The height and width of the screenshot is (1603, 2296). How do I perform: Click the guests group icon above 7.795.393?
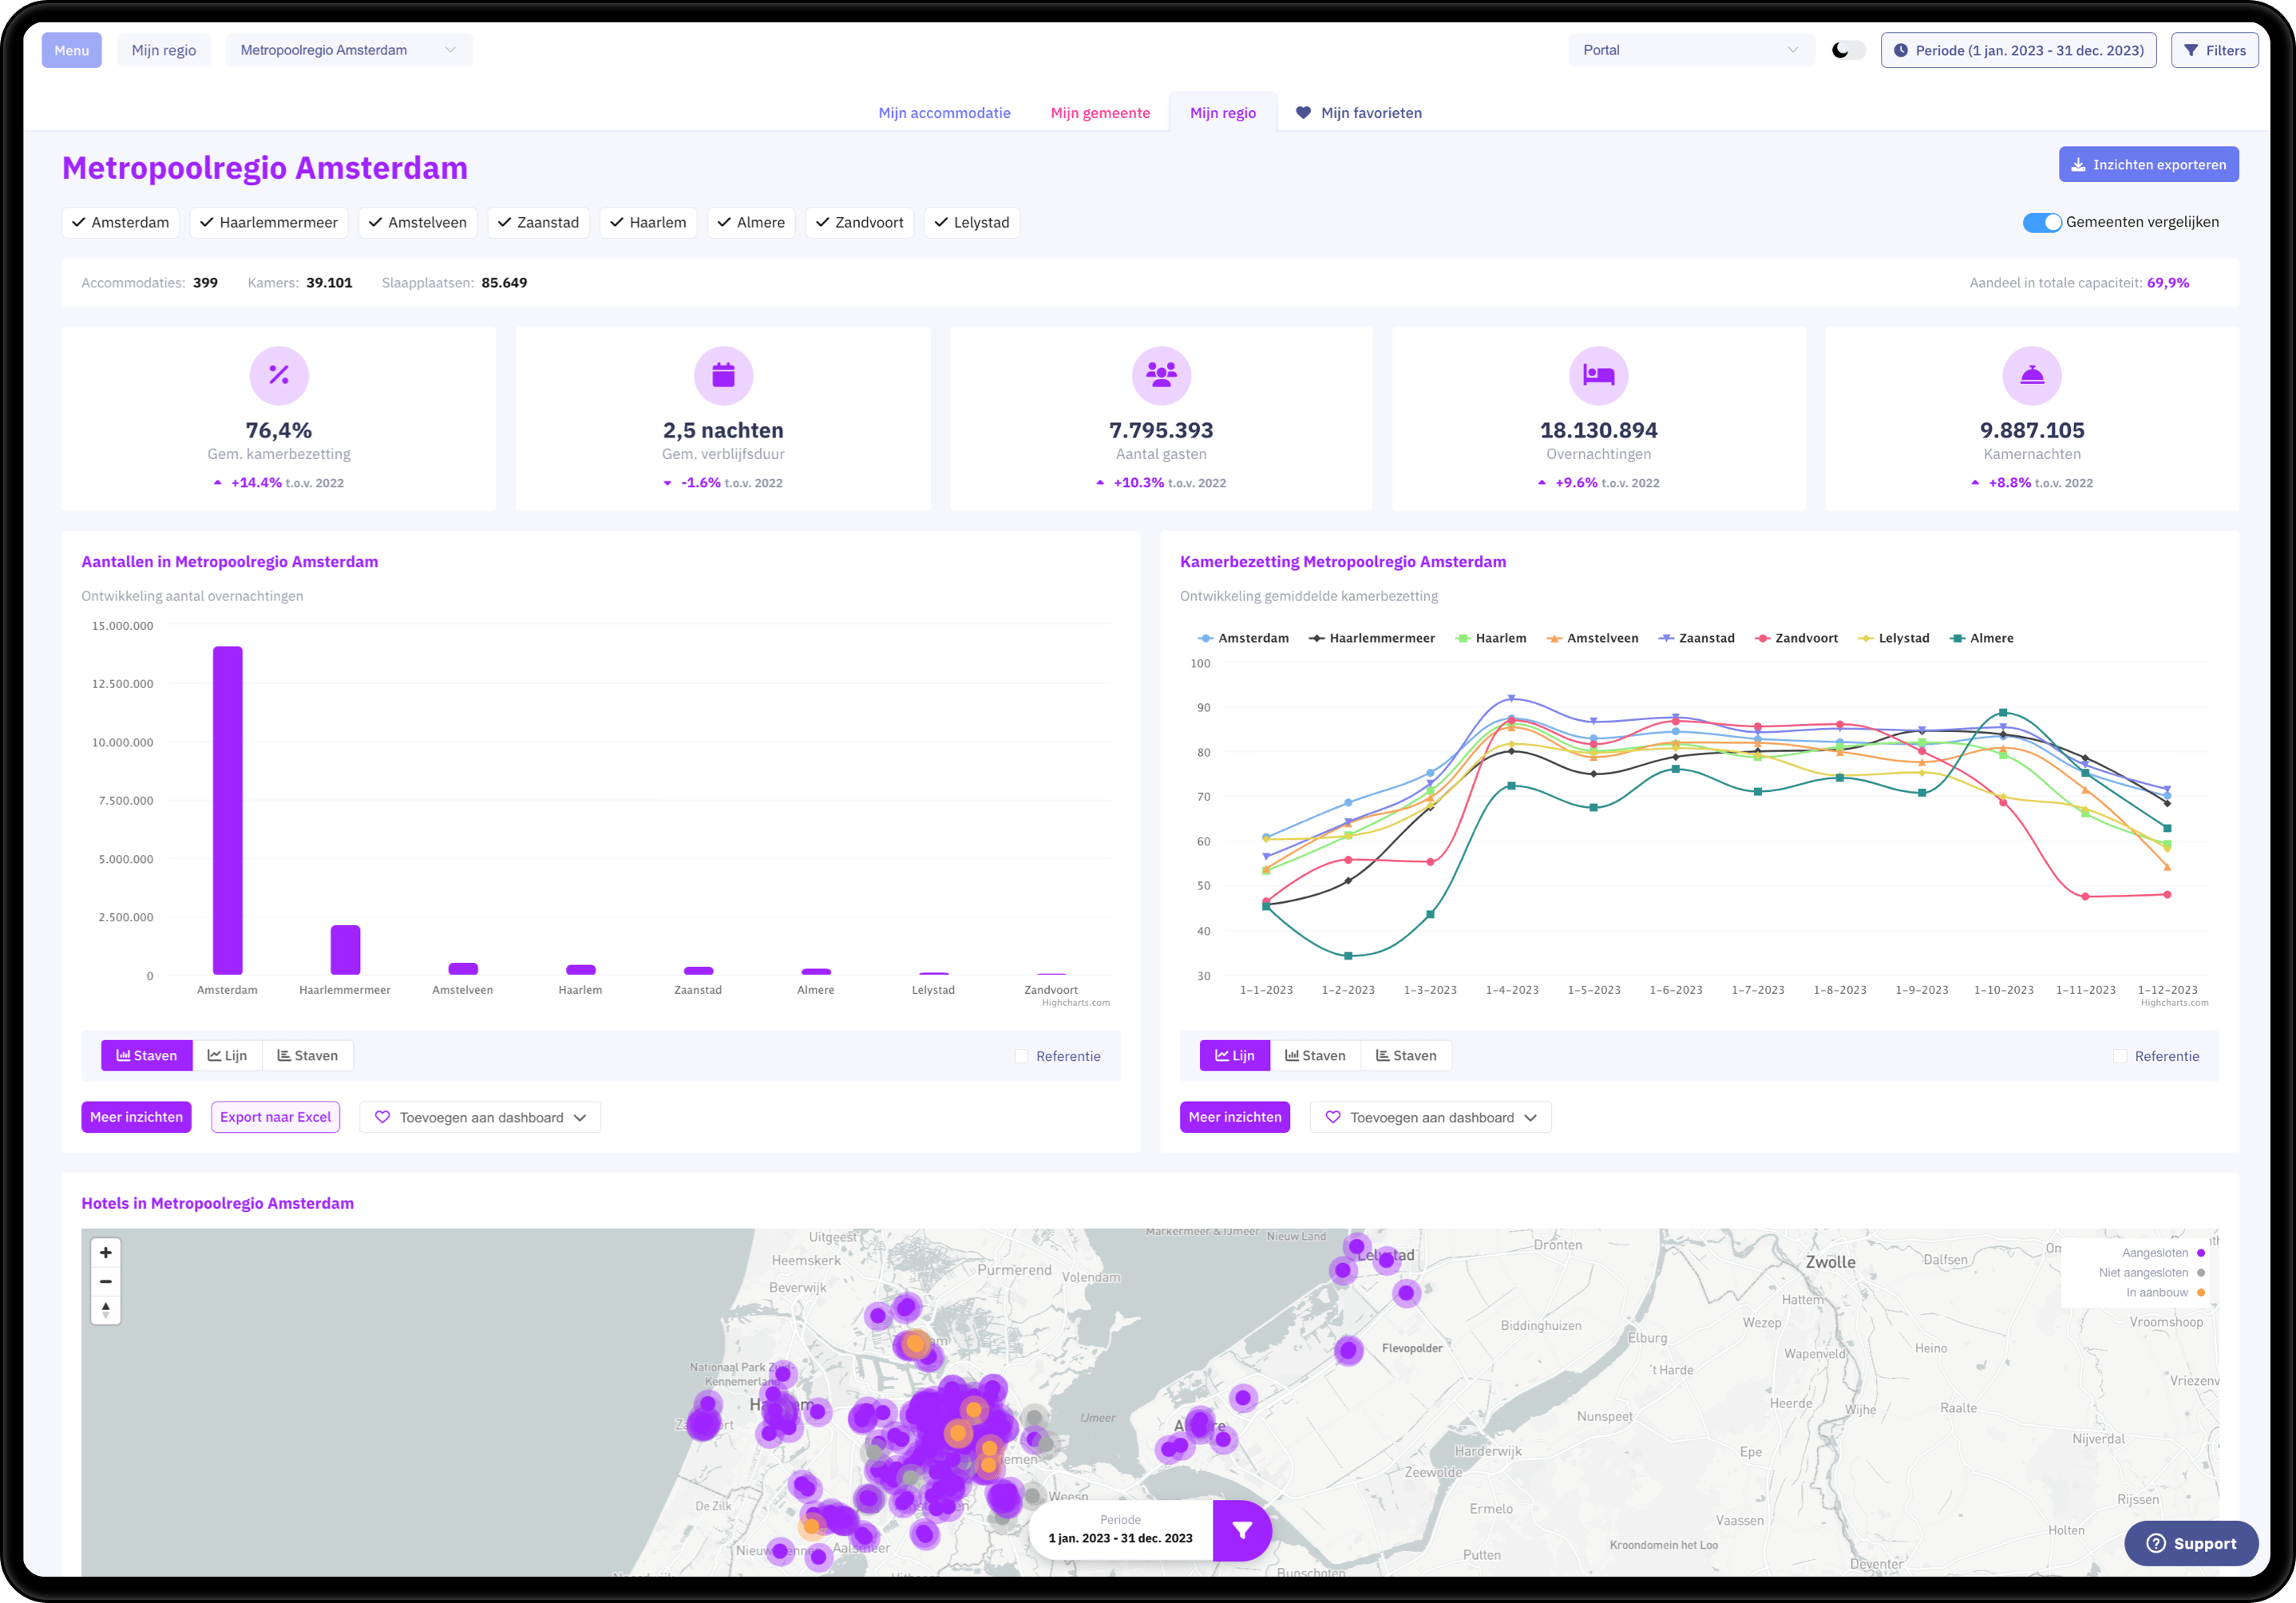point(1161,375)
